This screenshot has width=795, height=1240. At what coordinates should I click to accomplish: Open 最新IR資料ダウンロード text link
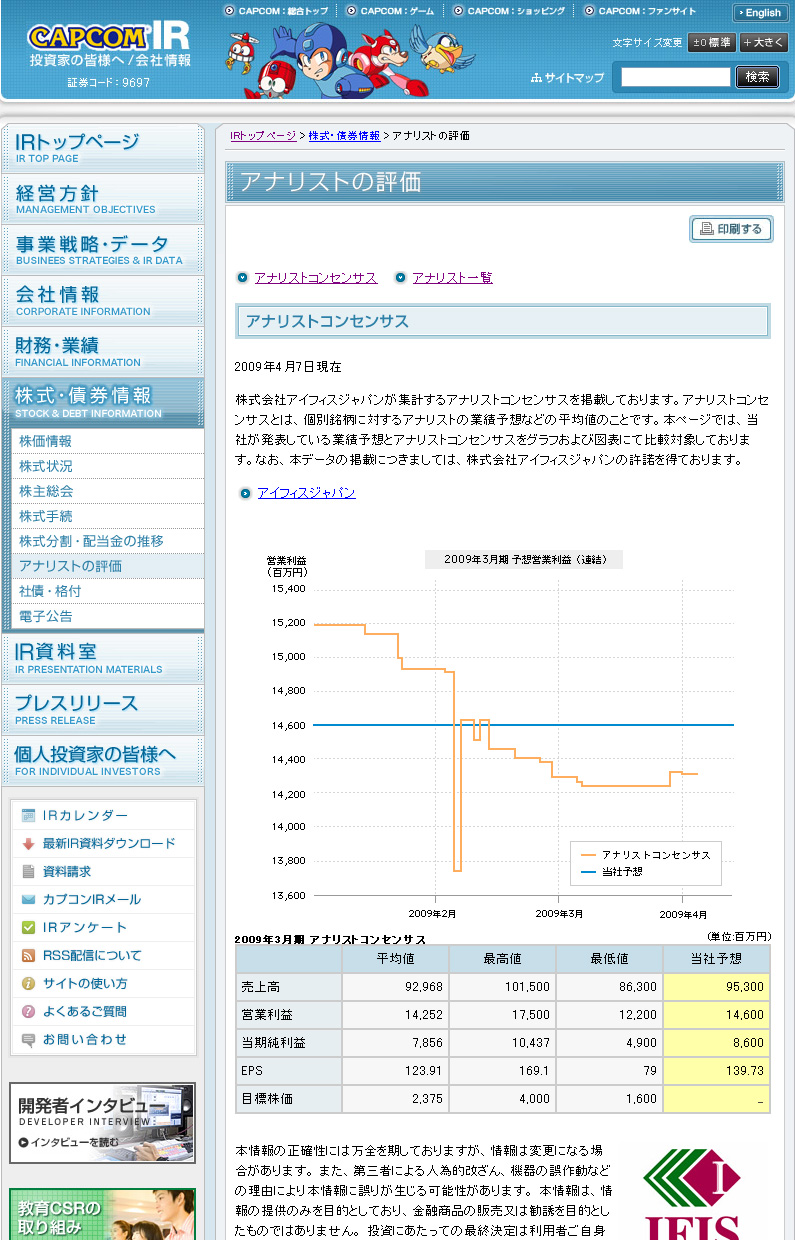click(x=109, y=844)
